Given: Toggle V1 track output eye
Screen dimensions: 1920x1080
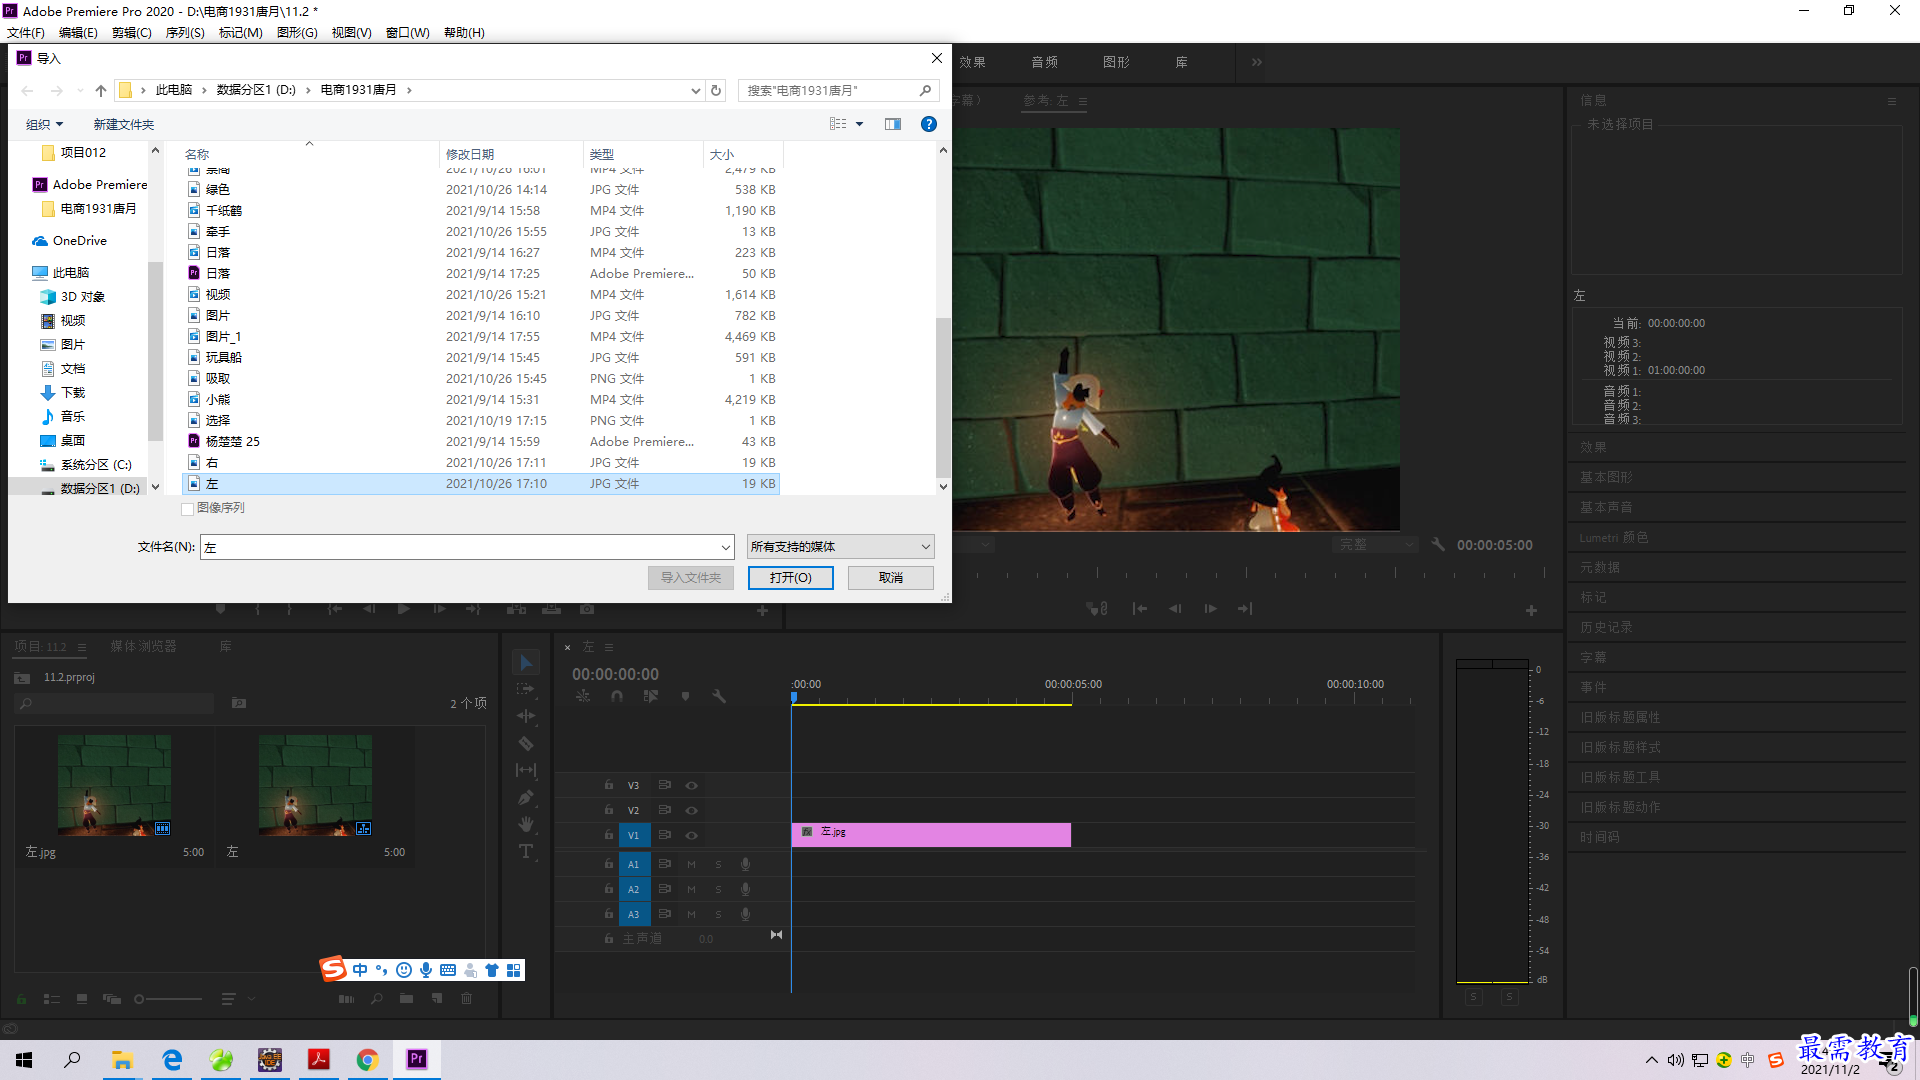Looking at the screenshot, I should pos(691,836).
